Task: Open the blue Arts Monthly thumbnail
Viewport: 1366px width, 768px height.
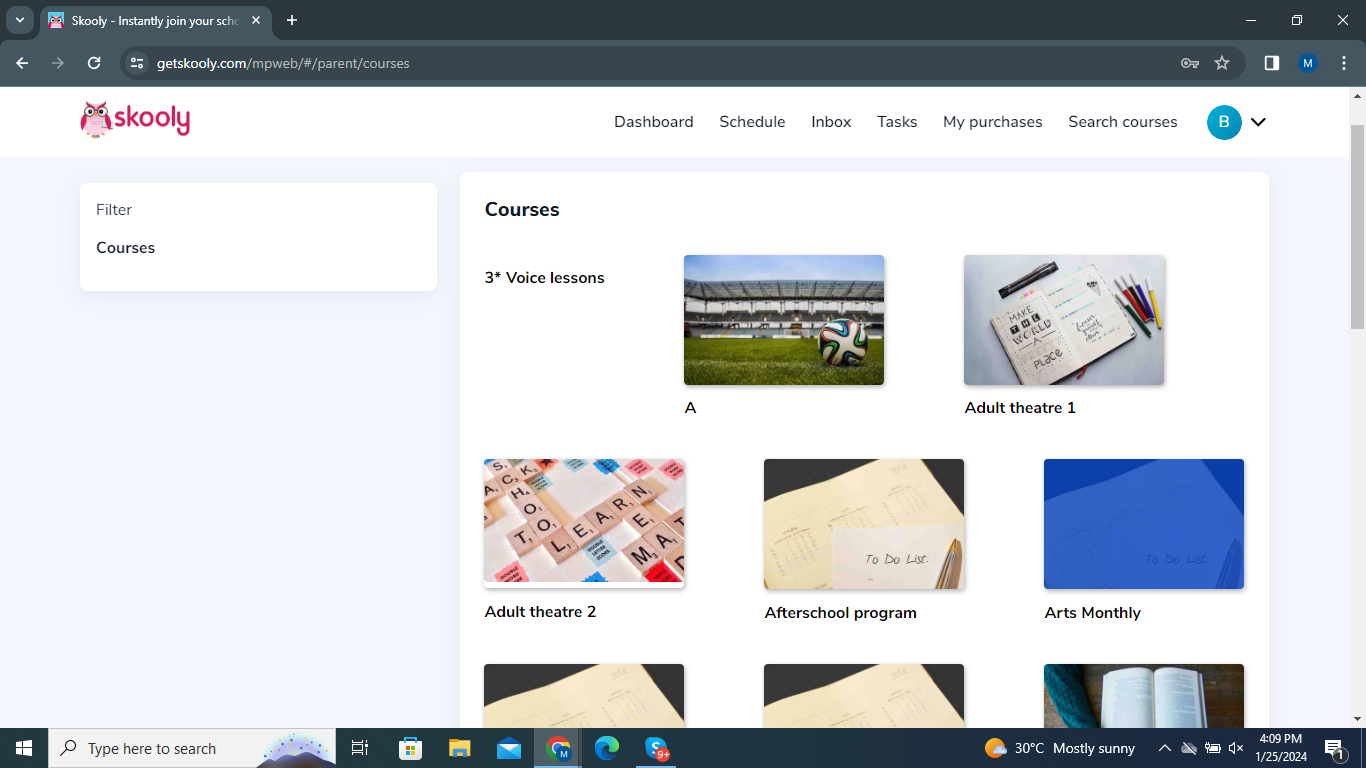Action: pos(1144,524)
